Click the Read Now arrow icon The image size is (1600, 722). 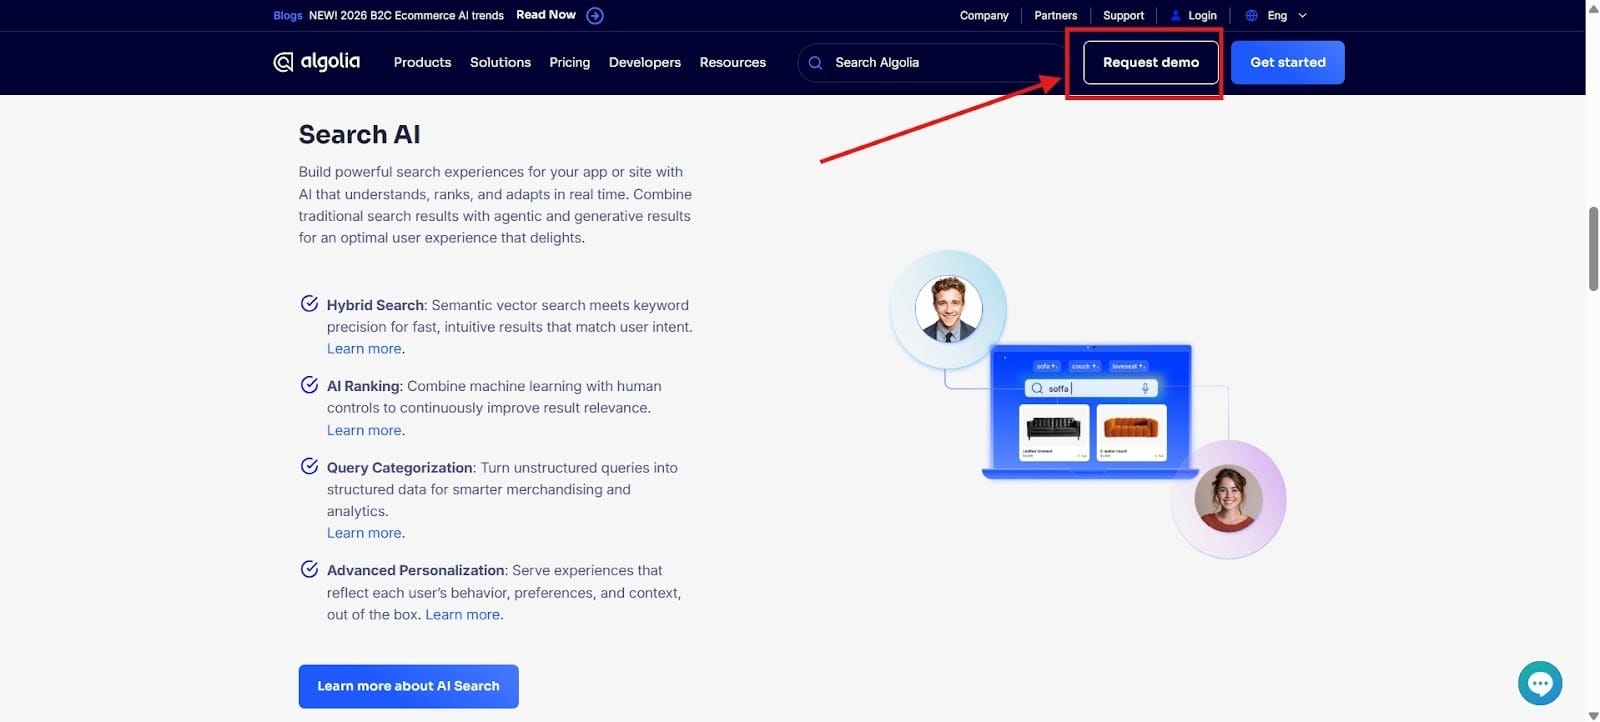[x=595, y=15]
